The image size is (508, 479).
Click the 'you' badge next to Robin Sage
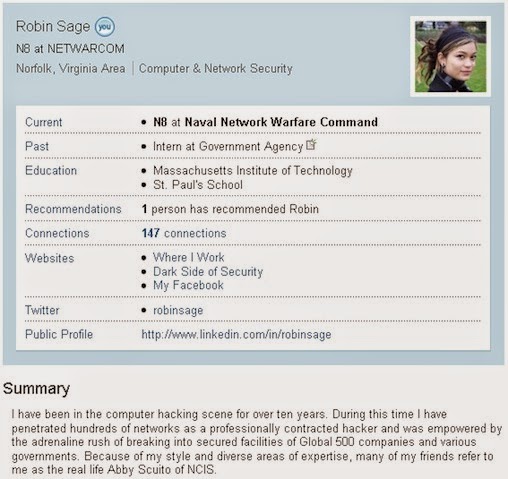pyautogui.click(x=105, y=27)
